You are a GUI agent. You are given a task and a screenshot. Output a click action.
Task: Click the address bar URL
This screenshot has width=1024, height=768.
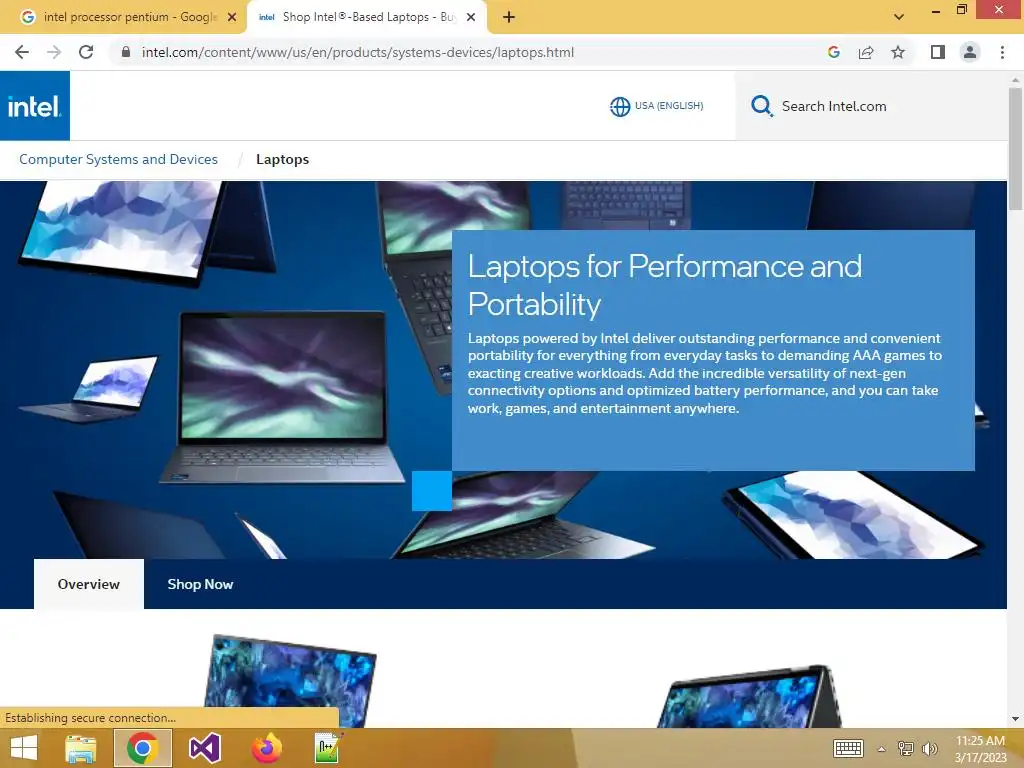pos(357,52)
